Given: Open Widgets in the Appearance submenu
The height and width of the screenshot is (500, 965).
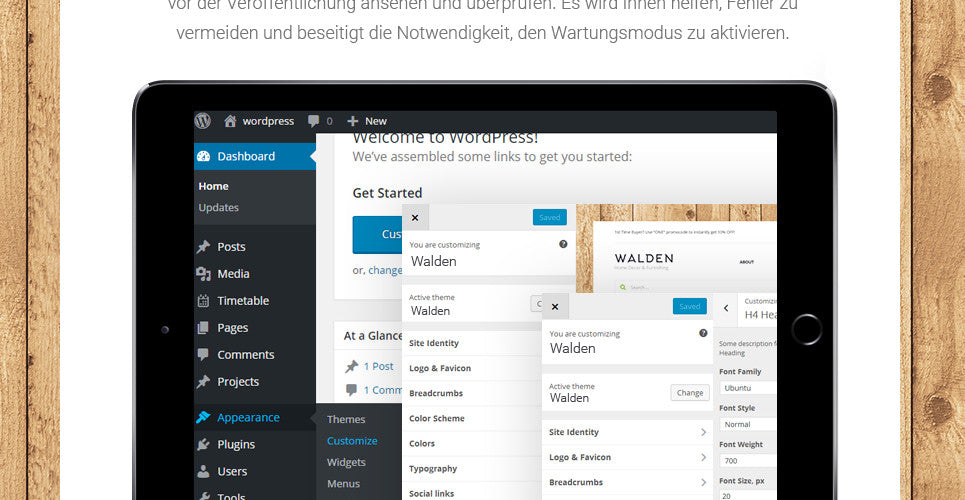Looking at the screenshot, I should point(346,462).
